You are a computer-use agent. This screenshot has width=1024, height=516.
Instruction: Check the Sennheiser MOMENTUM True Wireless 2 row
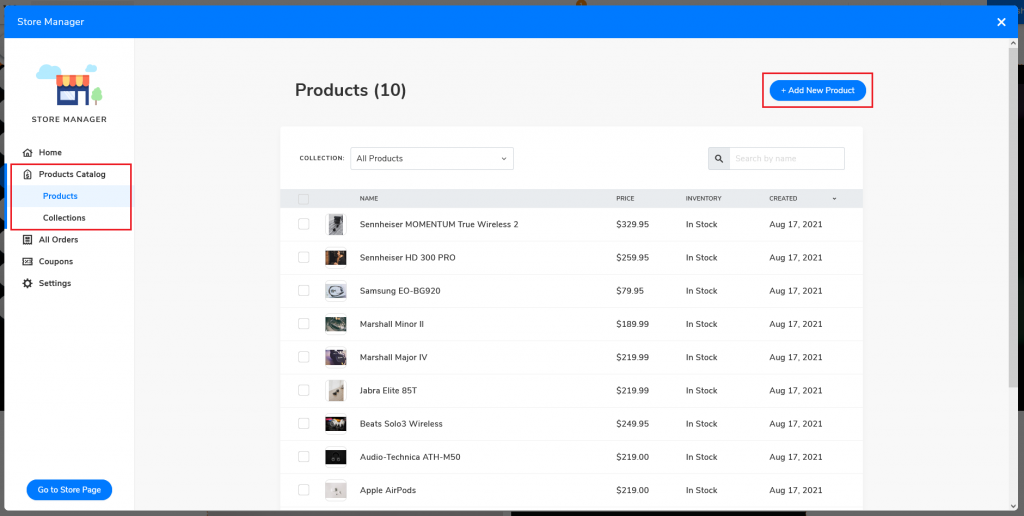click(304, 224)
